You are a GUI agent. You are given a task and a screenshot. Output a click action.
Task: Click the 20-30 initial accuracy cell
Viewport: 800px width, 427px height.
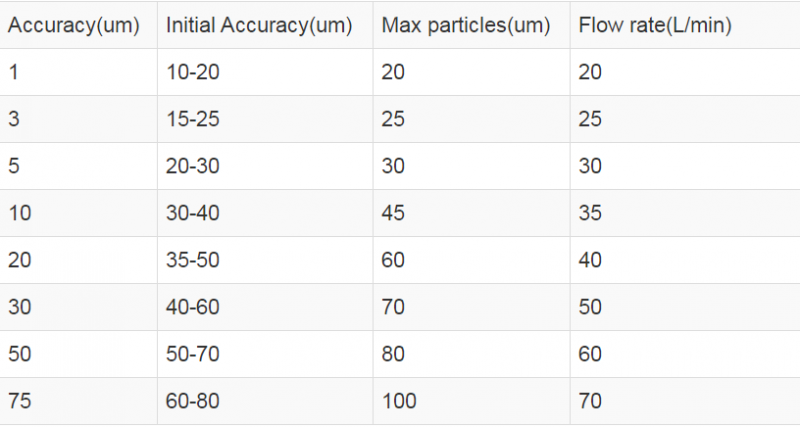tap(192, 166)
